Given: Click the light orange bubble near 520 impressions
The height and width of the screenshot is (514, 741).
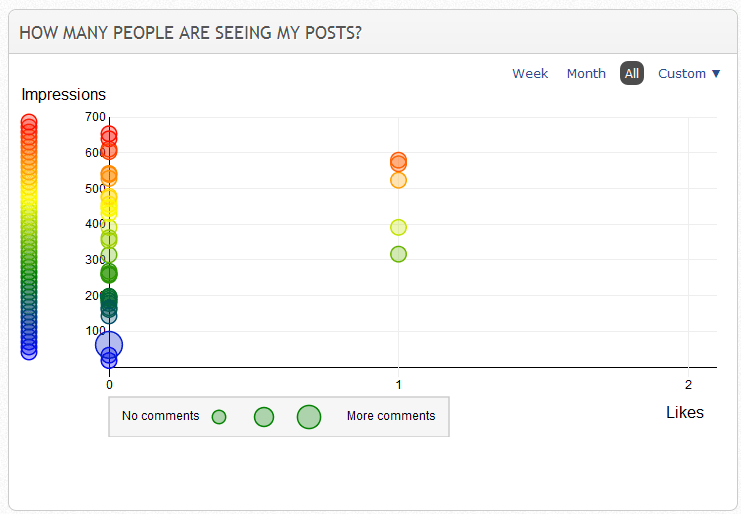Looking at the screenshot, I should pyautogui.click(x=398, y=180).
